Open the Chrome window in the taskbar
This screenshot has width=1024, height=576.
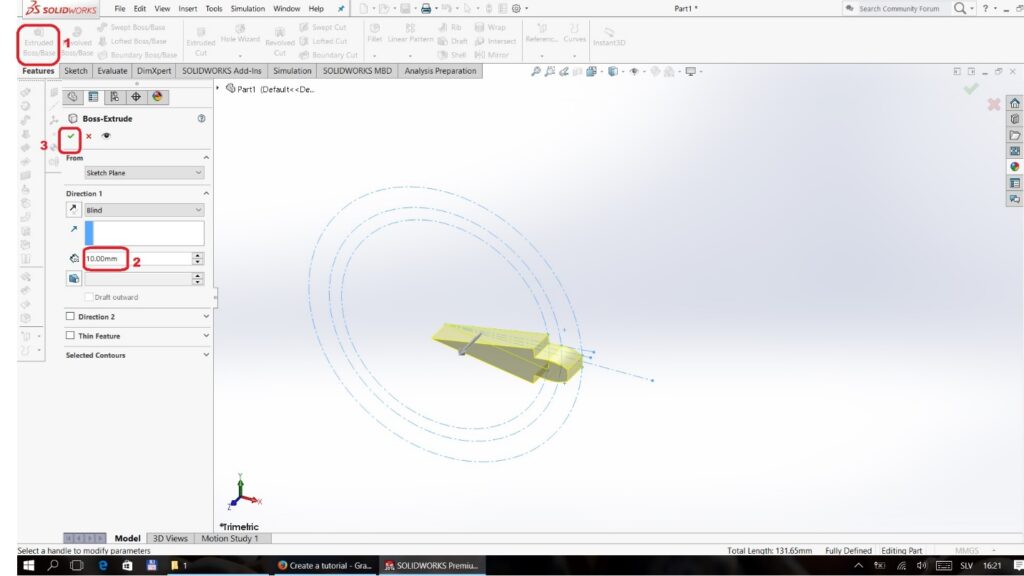click(323, 565)
